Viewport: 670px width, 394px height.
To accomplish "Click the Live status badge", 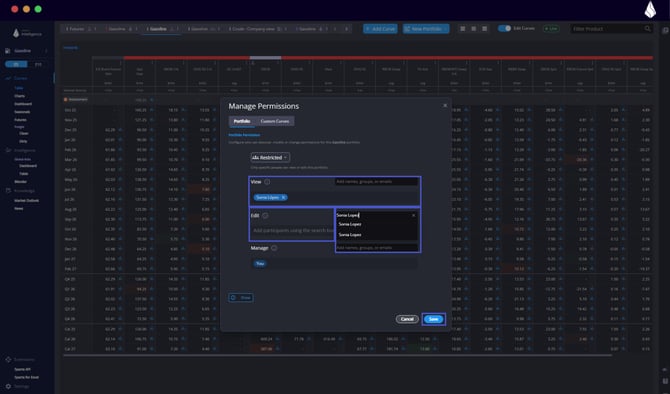I will pyautogui.click(x=551, y=29).
